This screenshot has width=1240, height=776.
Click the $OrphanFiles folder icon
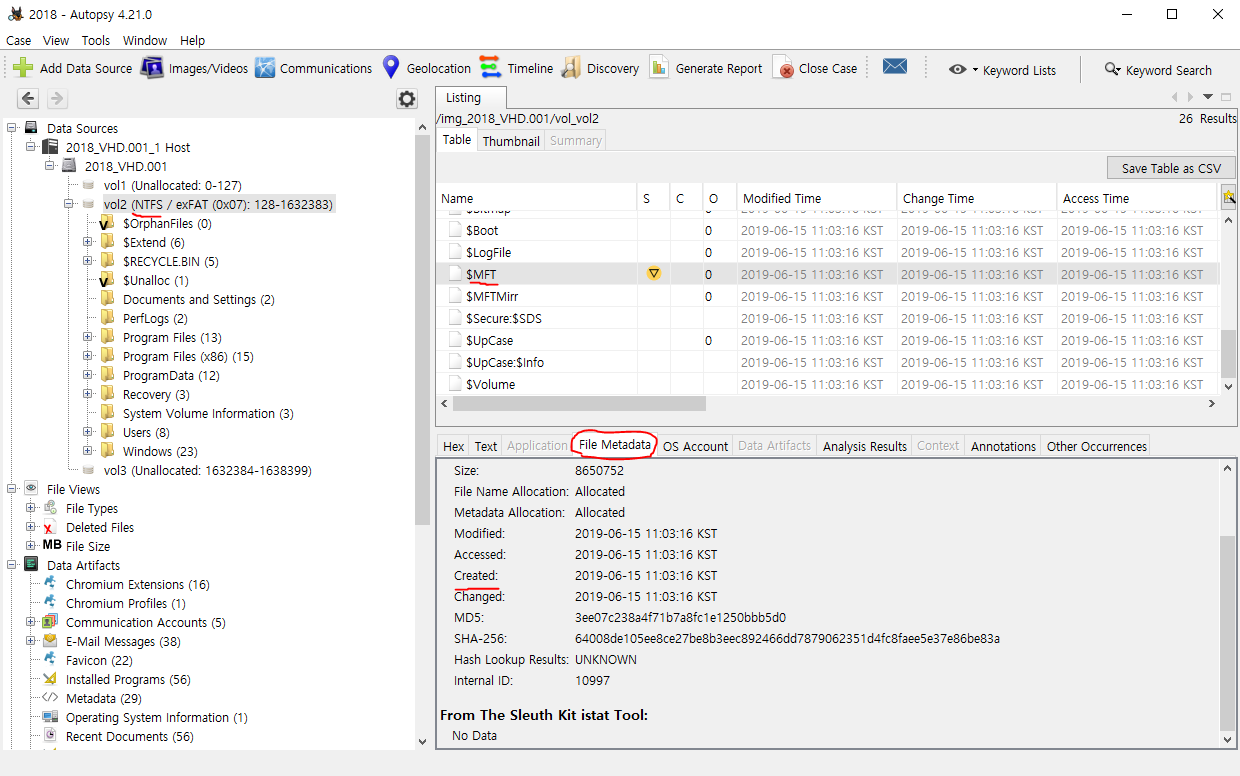tap(106, 224)
